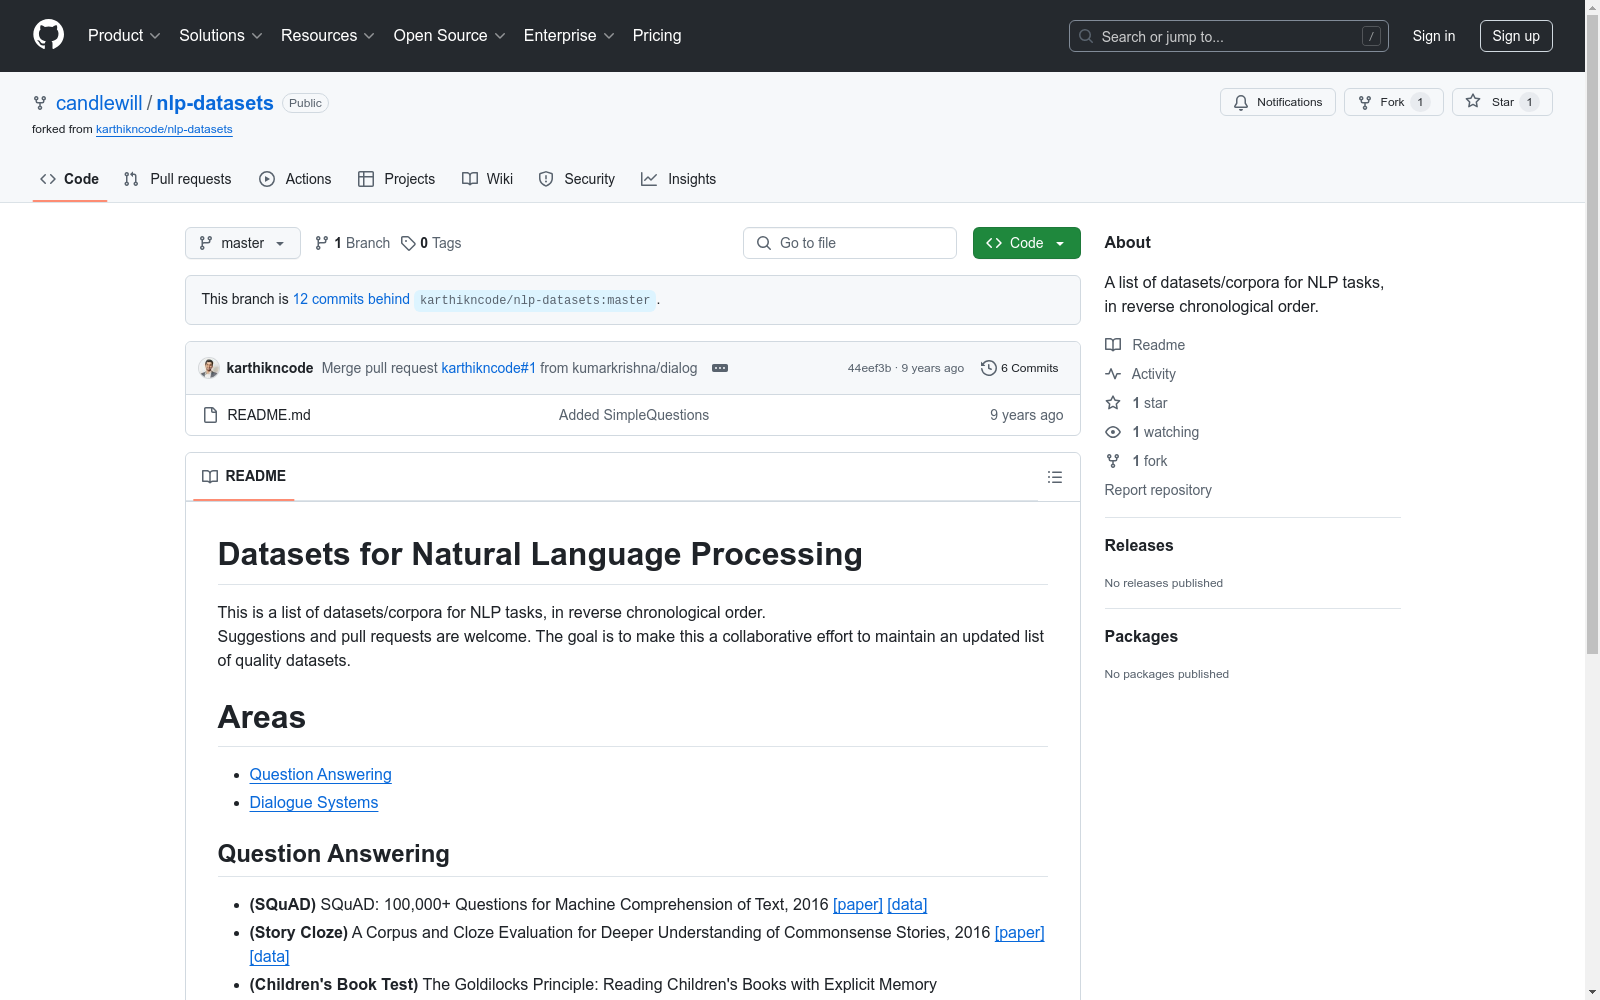Open the README.md file
This screenshot has width=1600, height=1000.
(x=269, y=415)
